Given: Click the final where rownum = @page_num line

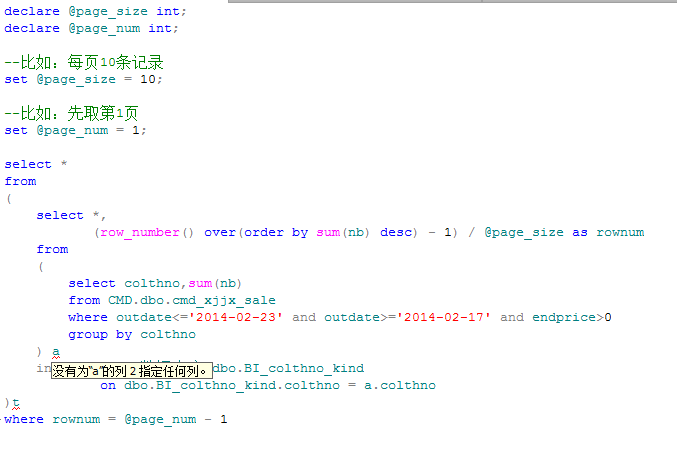Looking at the screenshot, I should pyautogui.click(x=115, y=419).
